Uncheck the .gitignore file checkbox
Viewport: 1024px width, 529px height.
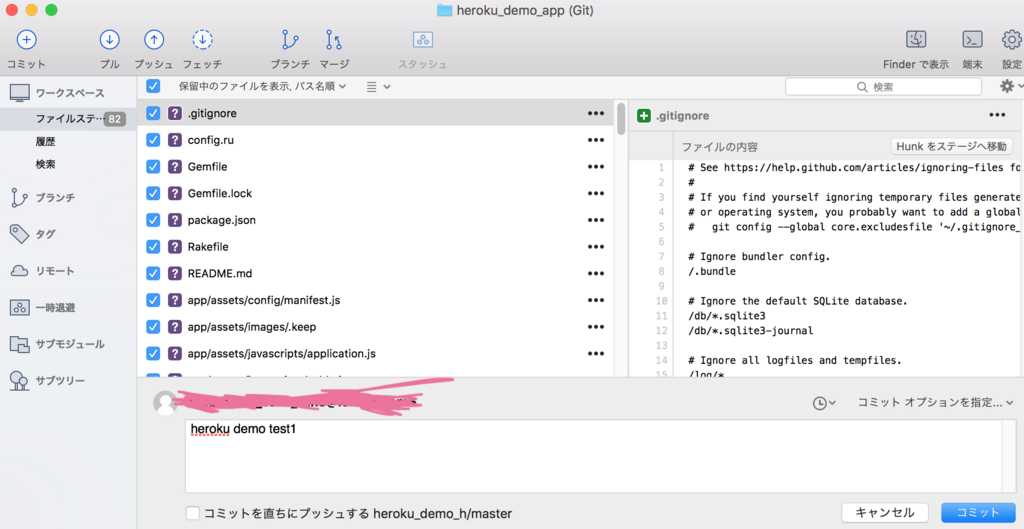click(x=153, y=113)
